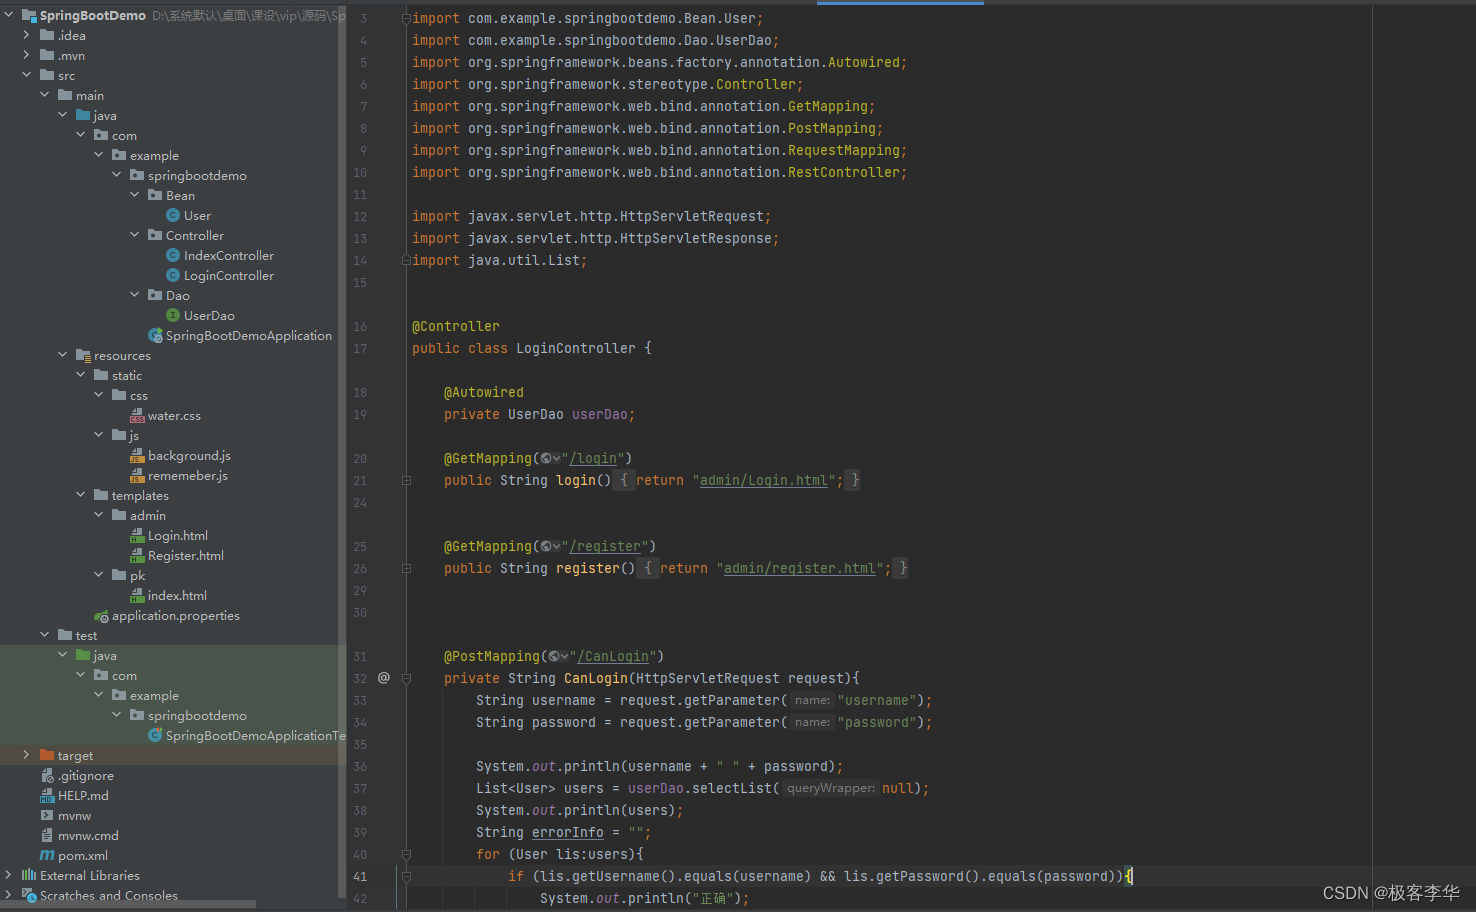Collapse the Bean package
The width and height of the screenshot is (1476, 912).
tap(135, 195)
